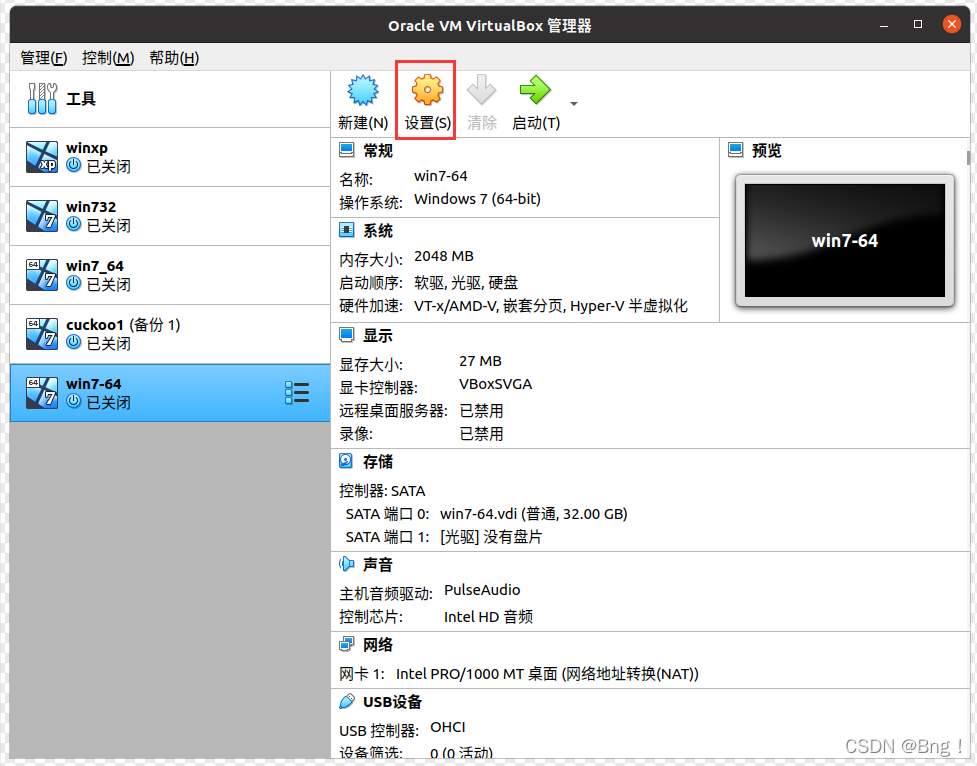Open System (系统) section header
This screenshot has width=977, height=766.
(x=378, y=231)
